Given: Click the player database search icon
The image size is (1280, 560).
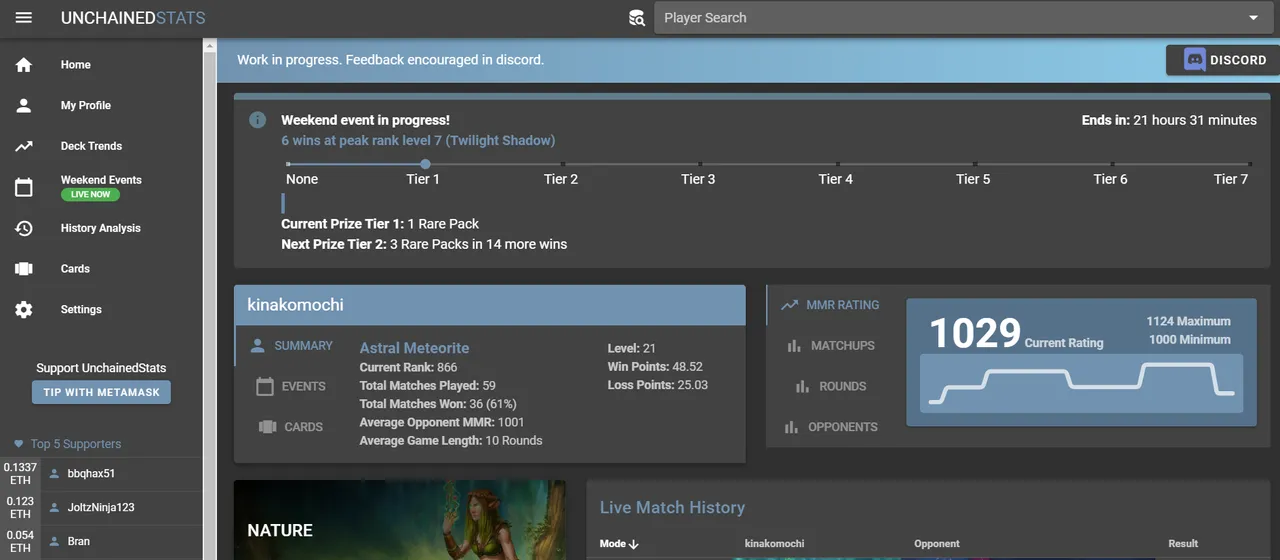Looking at the screenshot, I should click(637, 18).
